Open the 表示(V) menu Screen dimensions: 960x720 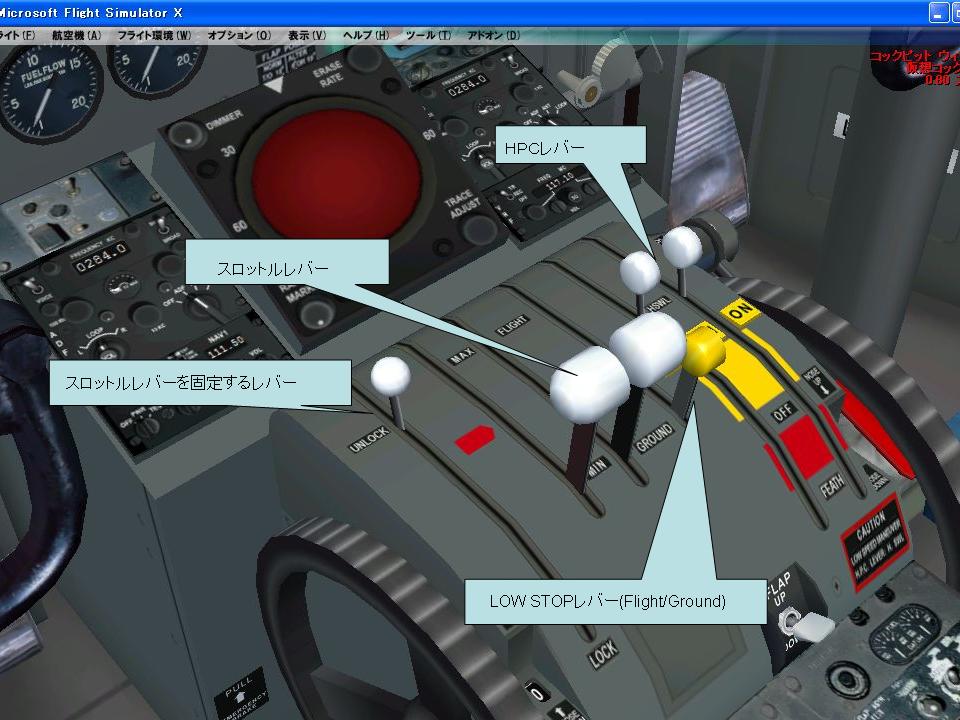tap(307, 36)
